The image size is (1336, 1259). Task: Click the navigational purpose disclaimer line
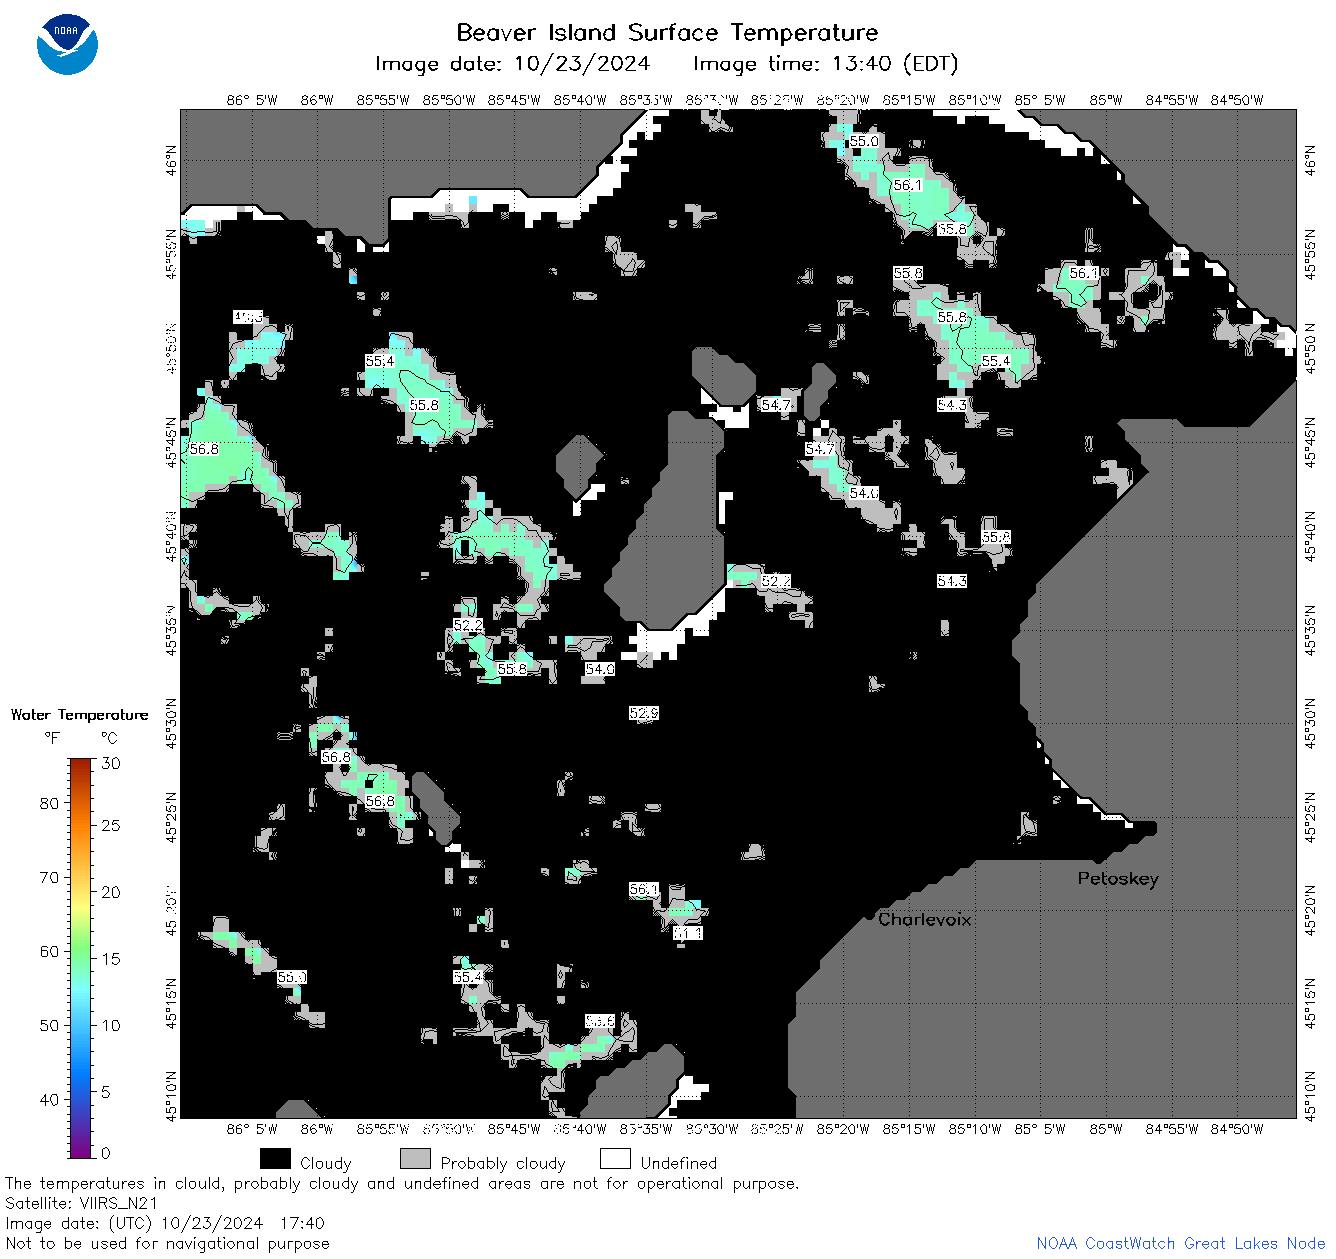(x=167, y=1243)
